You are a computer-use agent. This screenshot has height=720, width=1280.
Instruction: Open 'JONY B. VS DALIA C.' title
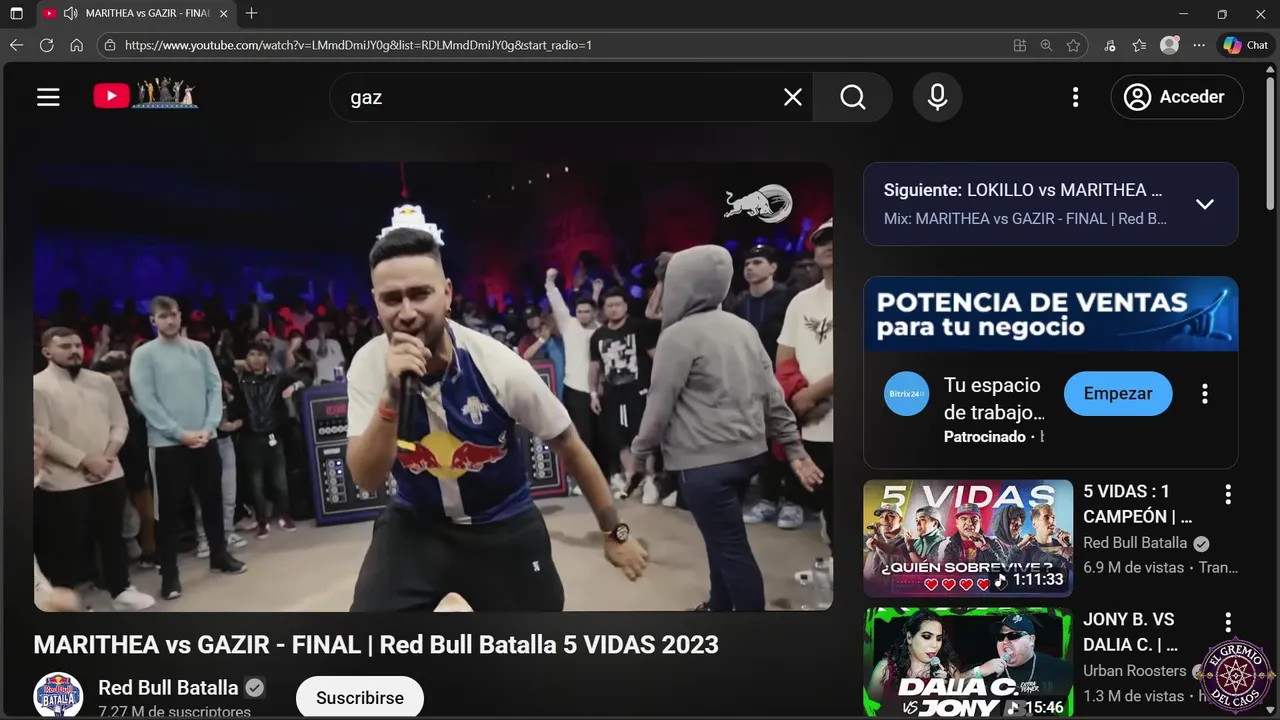point(1131,632)
